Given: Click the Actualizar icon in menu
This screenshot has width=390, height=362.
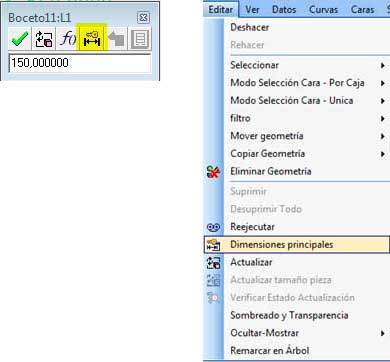Looking at the screenshot, I should click(x=213, y=263).
